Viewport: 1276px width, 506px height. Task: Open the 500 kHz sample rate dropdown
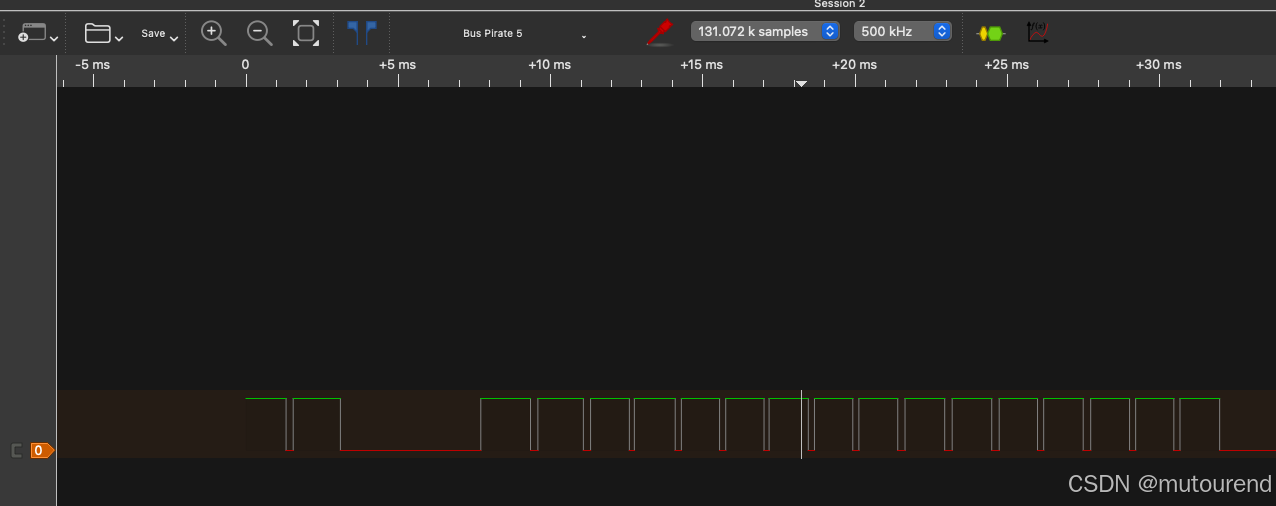902,32
